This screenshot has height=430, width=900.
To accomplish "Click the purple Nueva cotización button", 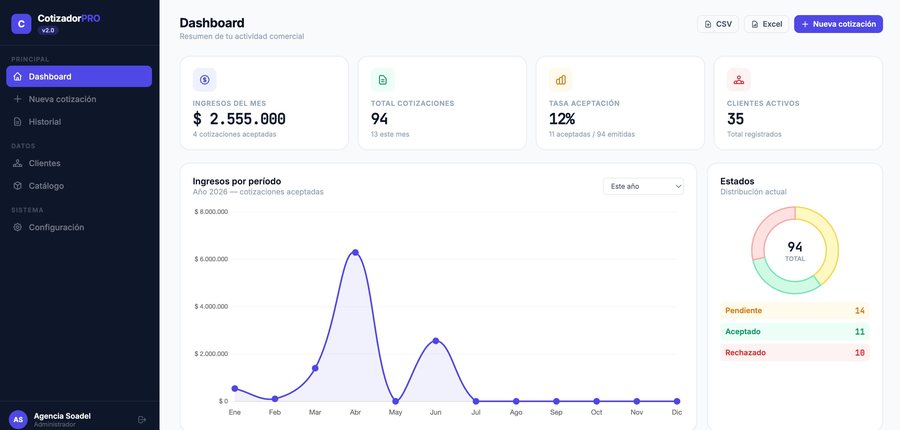I will click(x=838, y=24).
